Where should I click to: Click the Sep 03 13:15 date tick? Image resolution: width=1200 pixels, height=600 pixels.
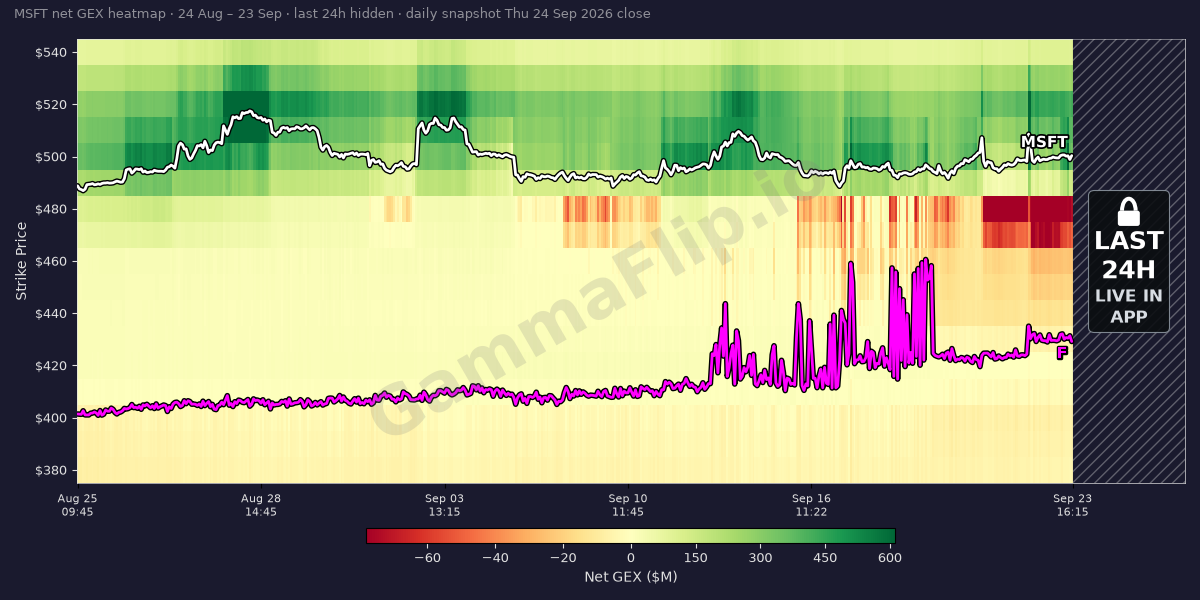[x=444, y=505]
